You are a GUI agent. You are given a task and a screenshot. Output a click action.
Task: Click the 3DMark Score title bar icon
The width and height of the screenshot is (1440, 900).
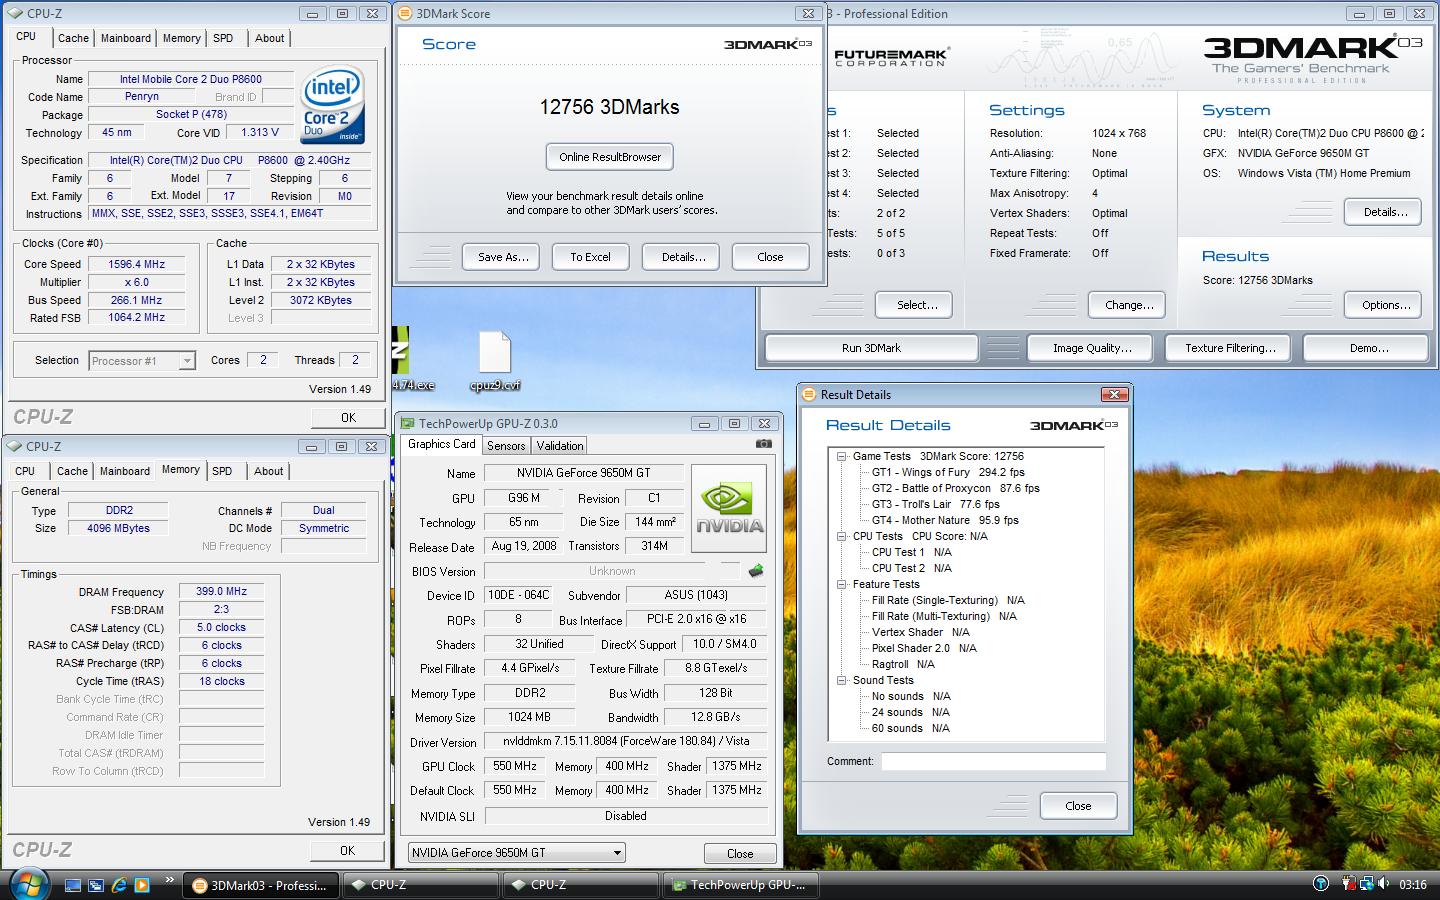(x=404, y=14)
